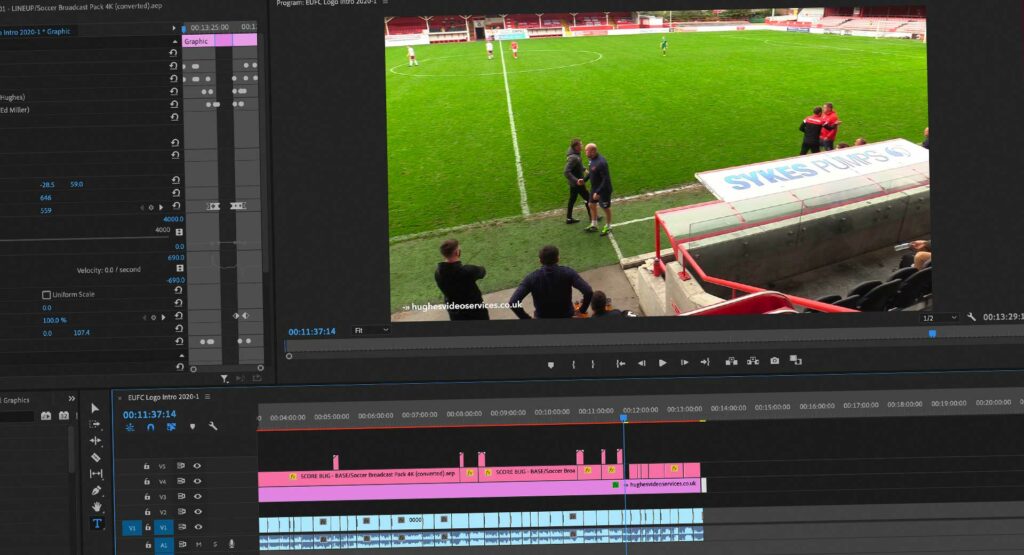This screenshot has width=1024, height=555.
Task: Select the Type tool in toolbar
Action: pos(96,523)
